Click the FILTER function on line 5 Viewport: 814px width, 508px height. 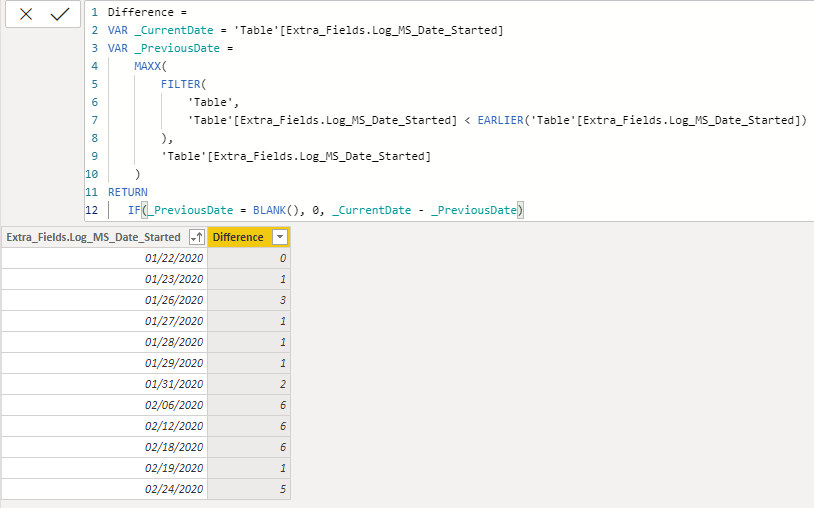180,84
